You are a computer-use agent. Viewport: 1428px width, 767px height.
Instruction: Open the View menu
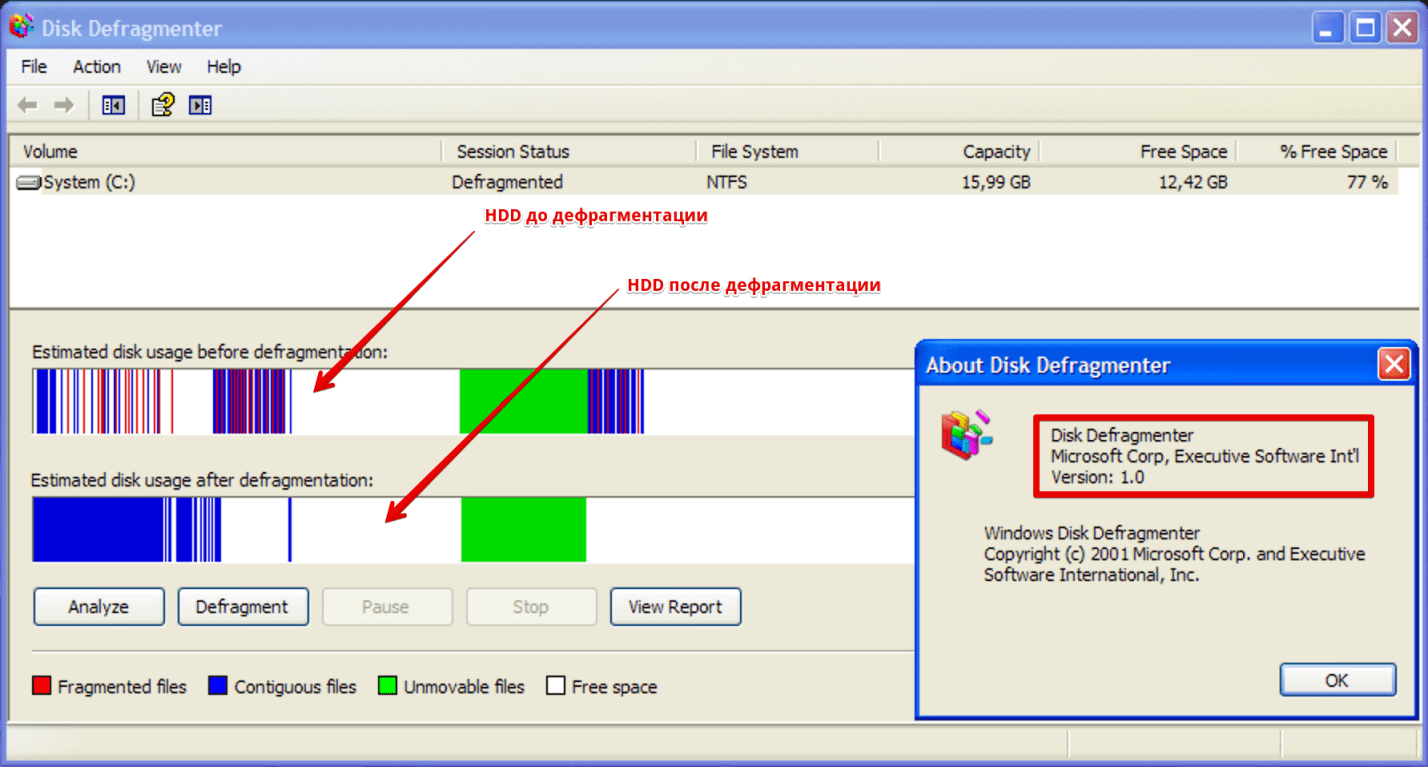coord(164,67)
